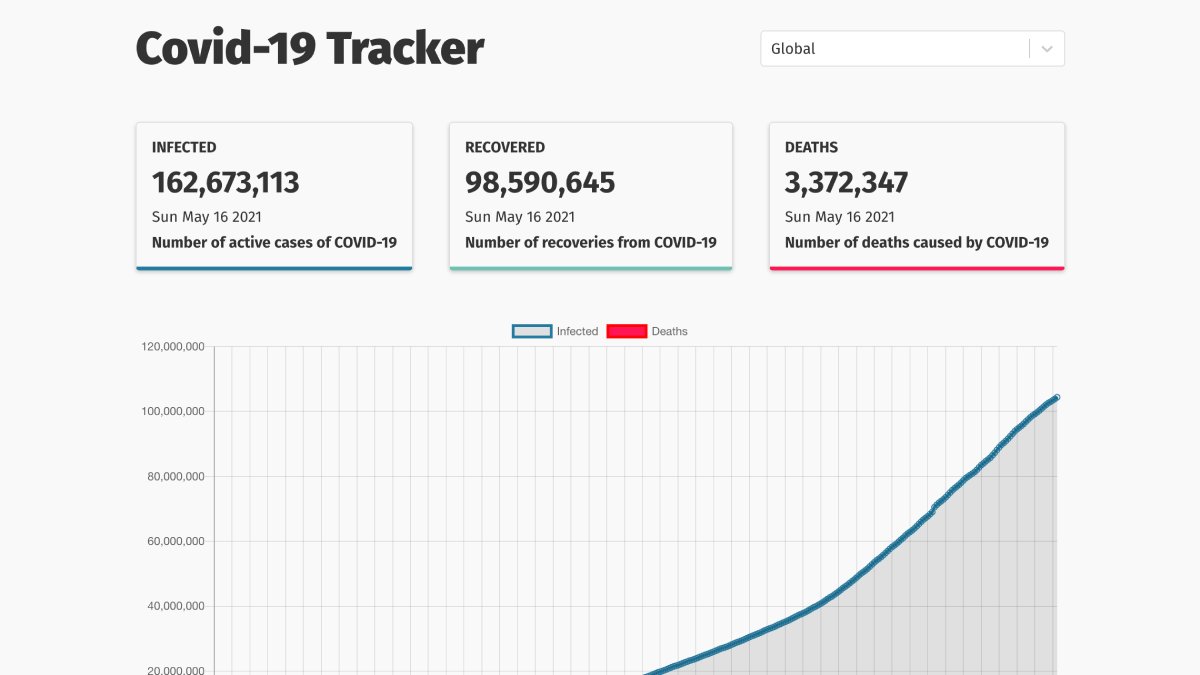The image size is (1200, 675).
Task: Click the red Deaths legend color box
Action: click(x=626, y=331)
